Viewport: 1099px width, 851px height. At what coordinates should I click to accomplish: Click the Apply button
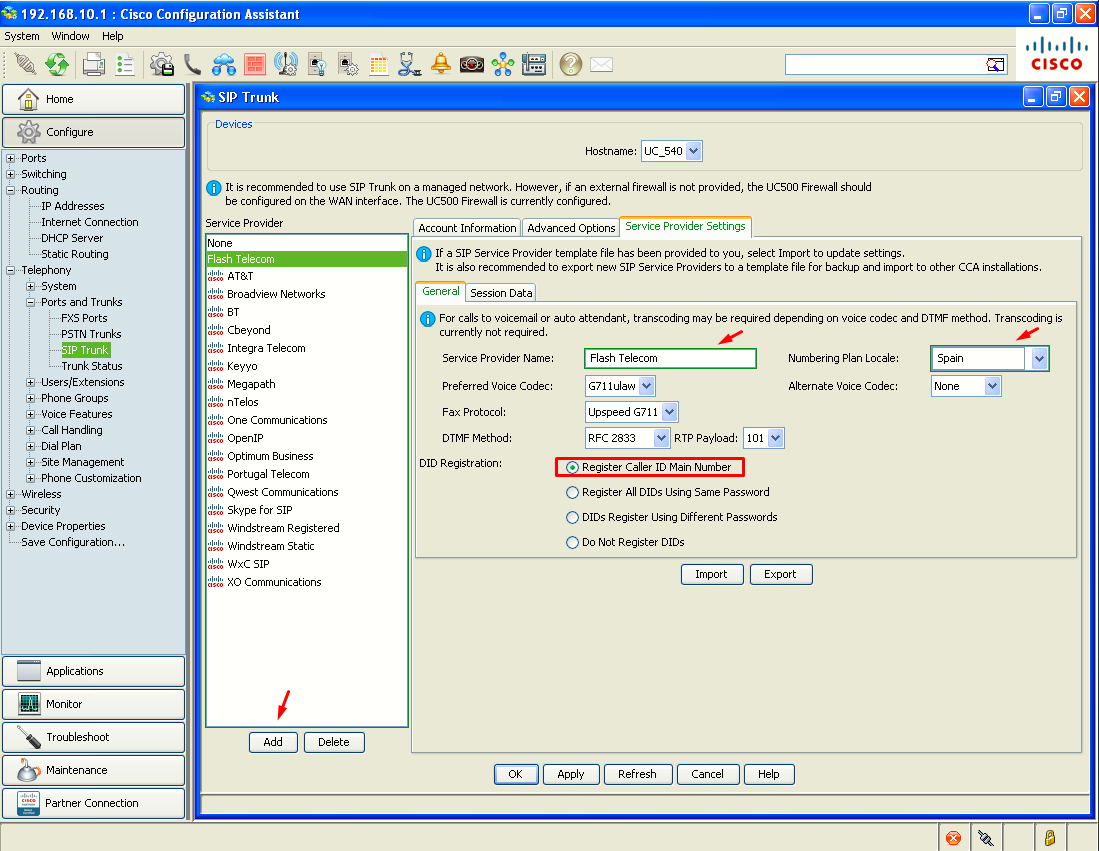571,774
